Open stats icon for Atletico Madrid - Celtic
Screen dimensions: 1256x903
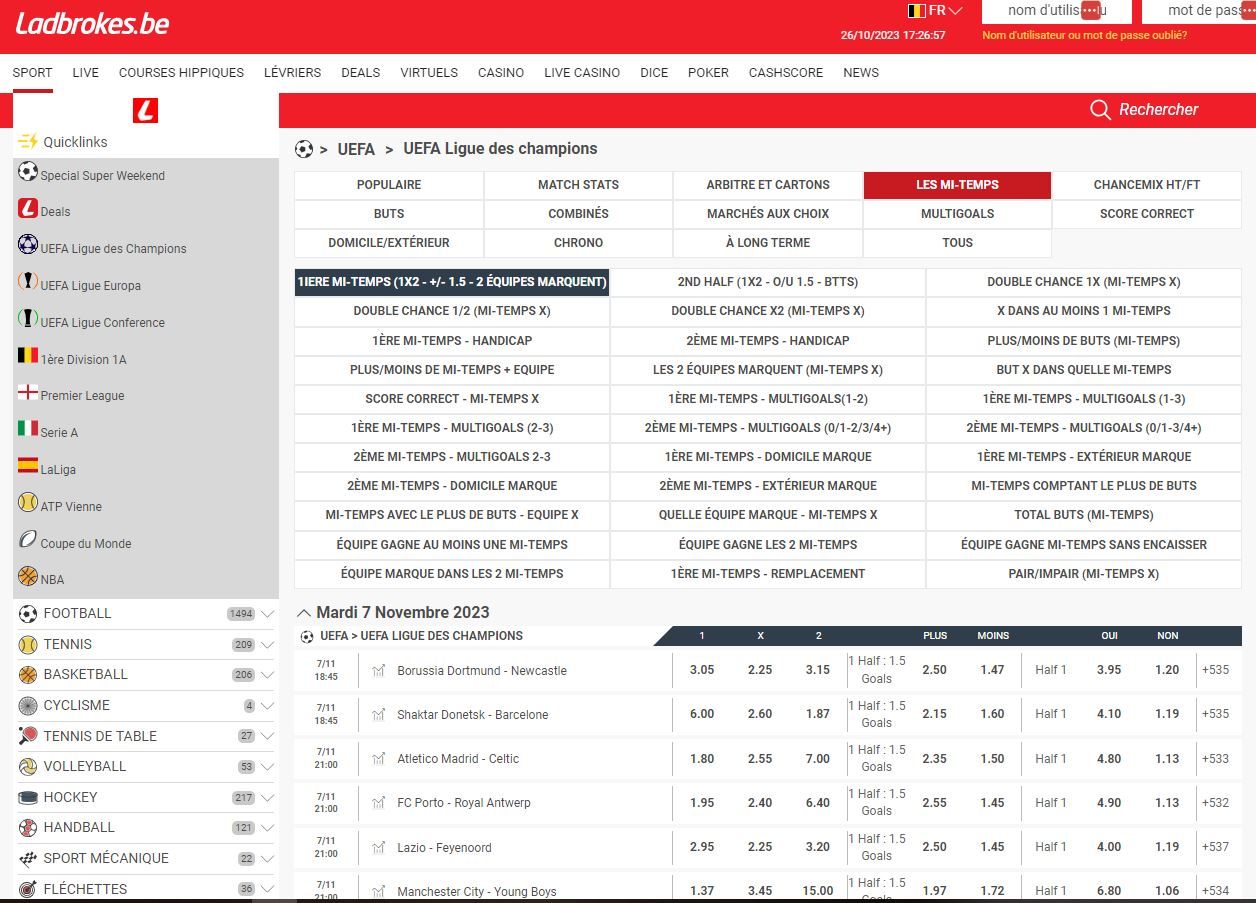[x=378, y=758]
